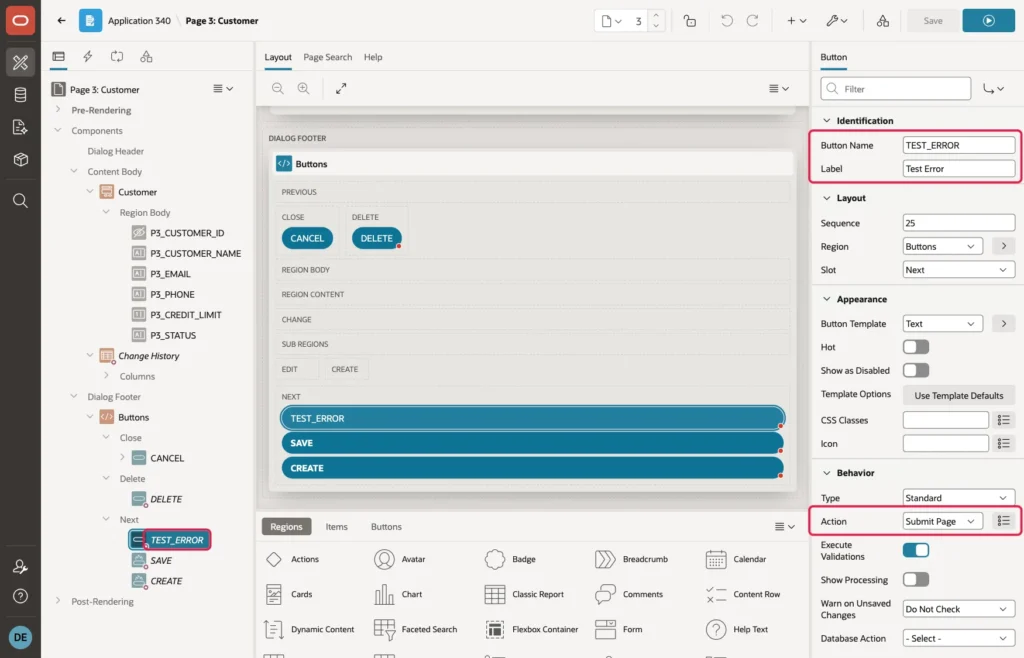Screen dimensions: 1024x658
Task: Open SQL Workshop database icon in sidebar
Action: 20,95
